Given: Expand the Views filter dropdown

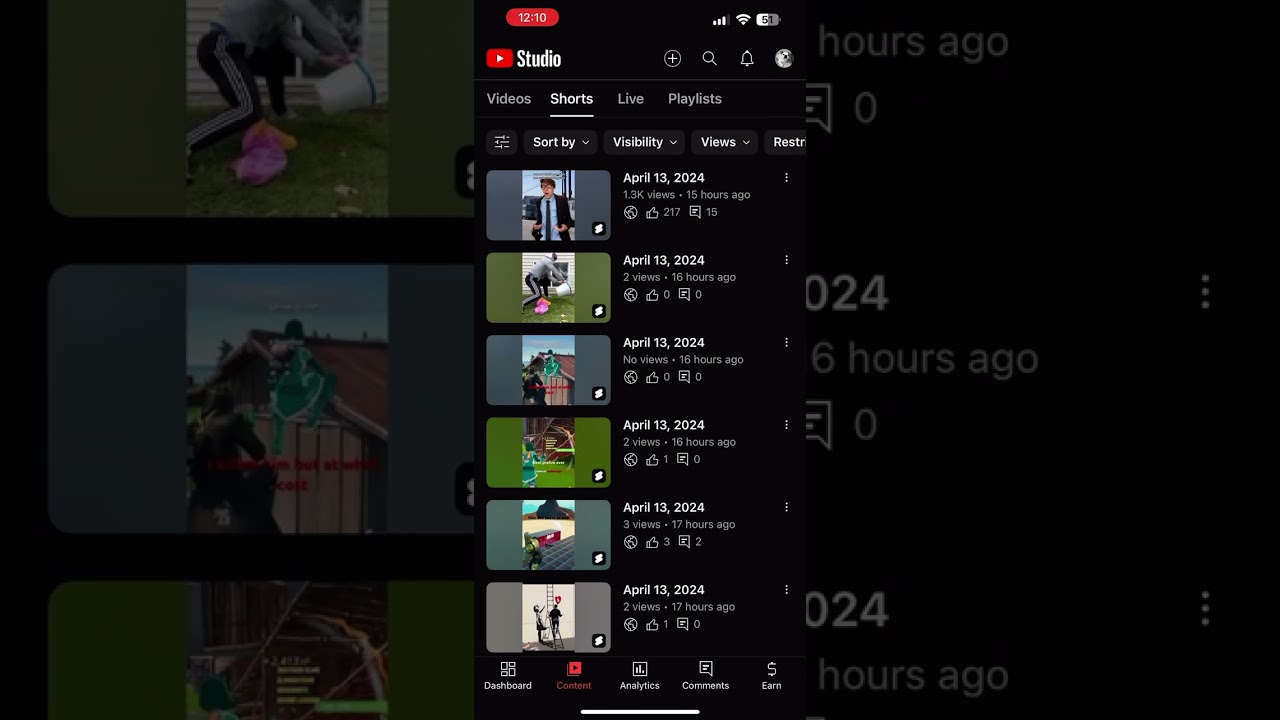Looking at the screenshot, I should point(725,142).
